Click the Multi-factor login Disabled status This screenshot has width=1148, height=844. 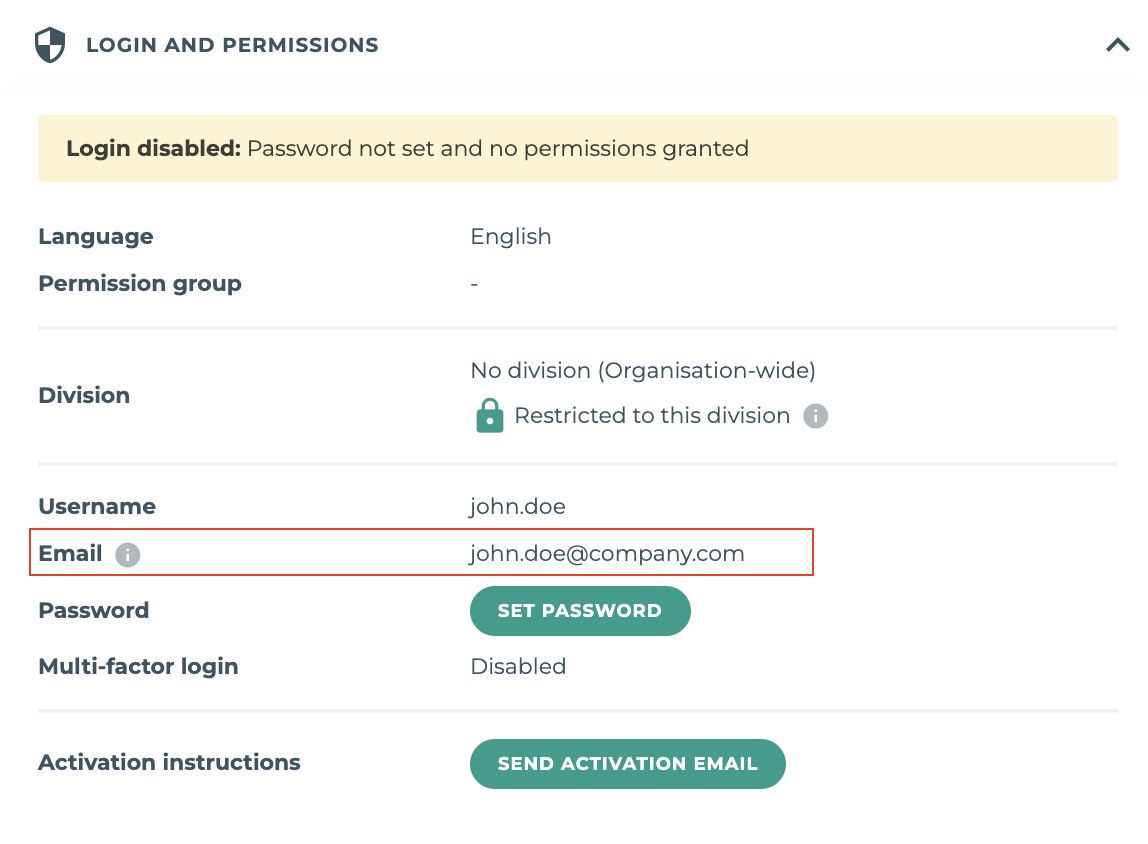click(x=518, y=666)
